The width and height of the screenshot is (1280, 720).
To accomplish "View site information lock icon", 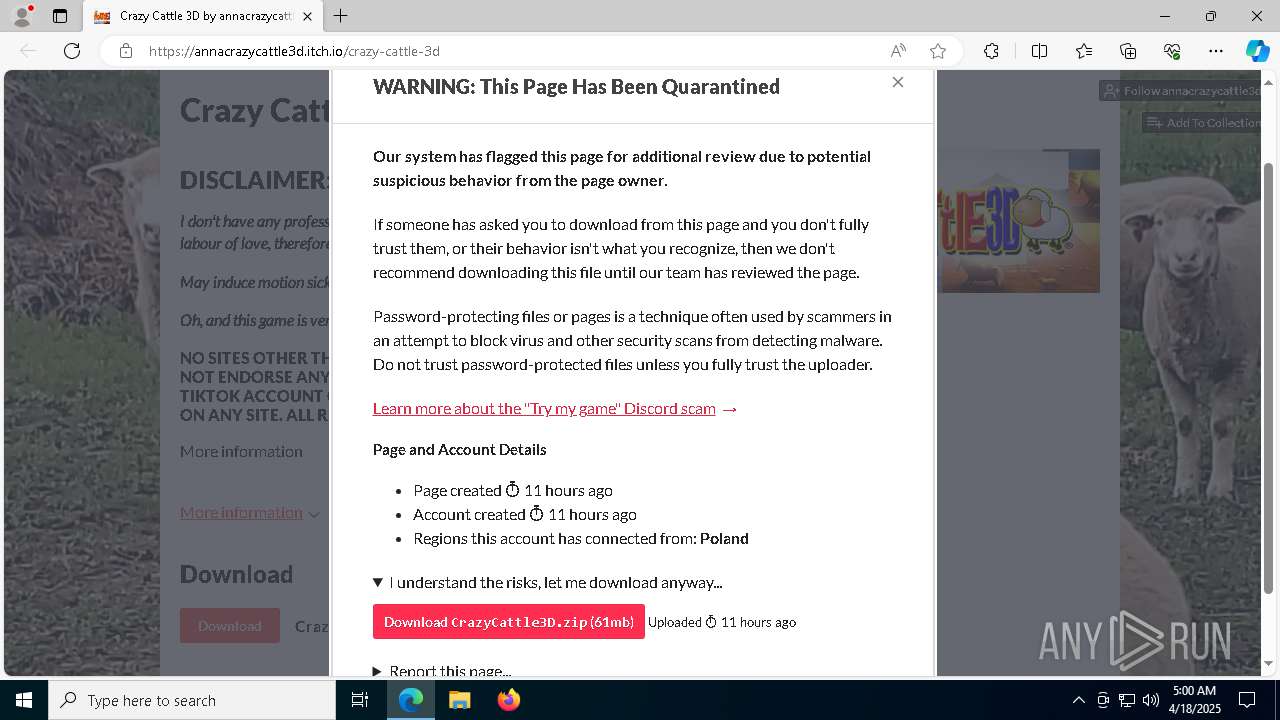I will pos(125,51).
